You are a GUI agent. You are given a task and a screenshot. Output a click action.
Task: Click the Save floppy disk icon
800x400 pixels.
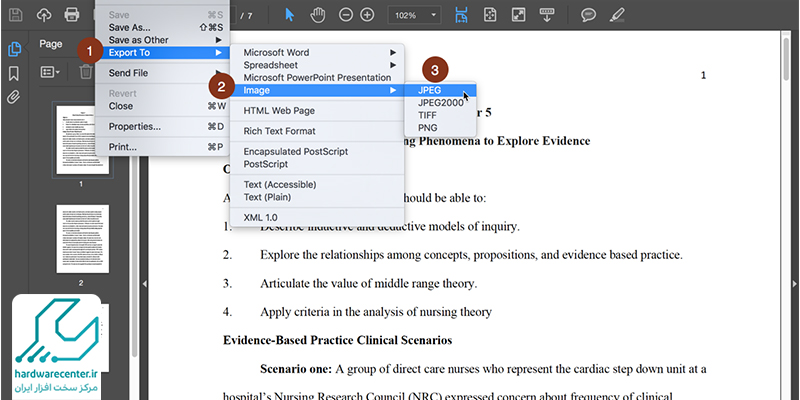16,15
